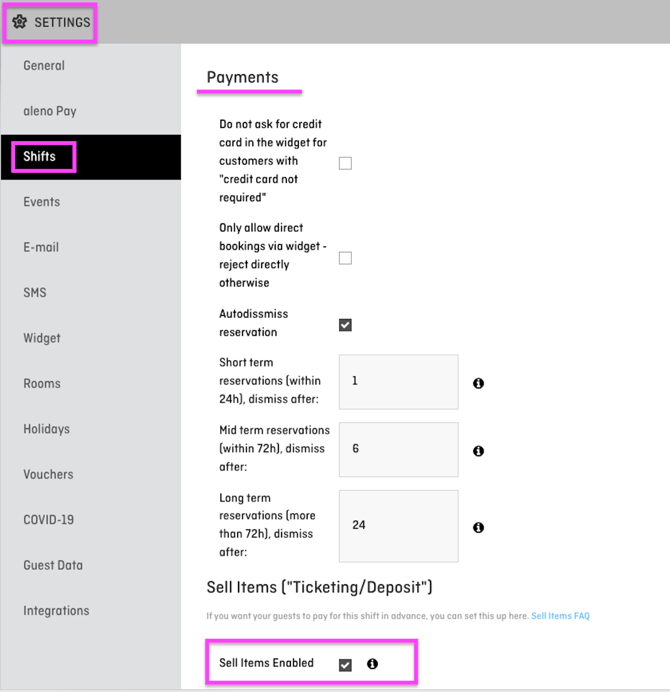
Task: Click info icon beside short term reservations
Action: pos(478,383)
